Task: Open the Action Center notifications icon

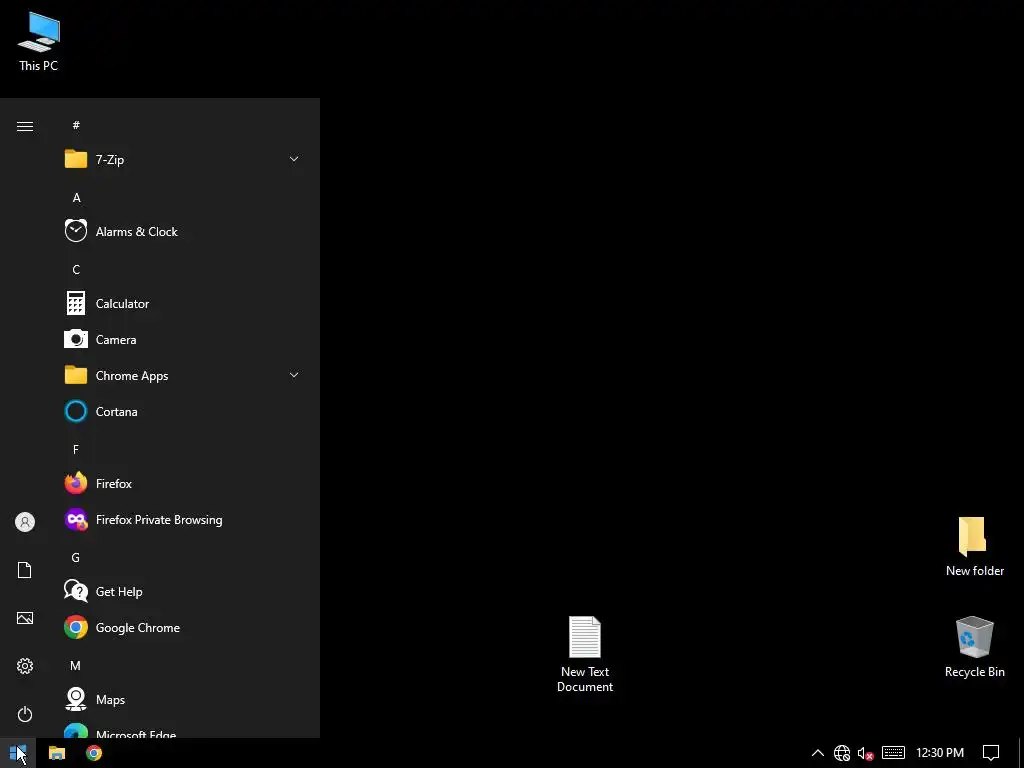Action: click(991, 753)
